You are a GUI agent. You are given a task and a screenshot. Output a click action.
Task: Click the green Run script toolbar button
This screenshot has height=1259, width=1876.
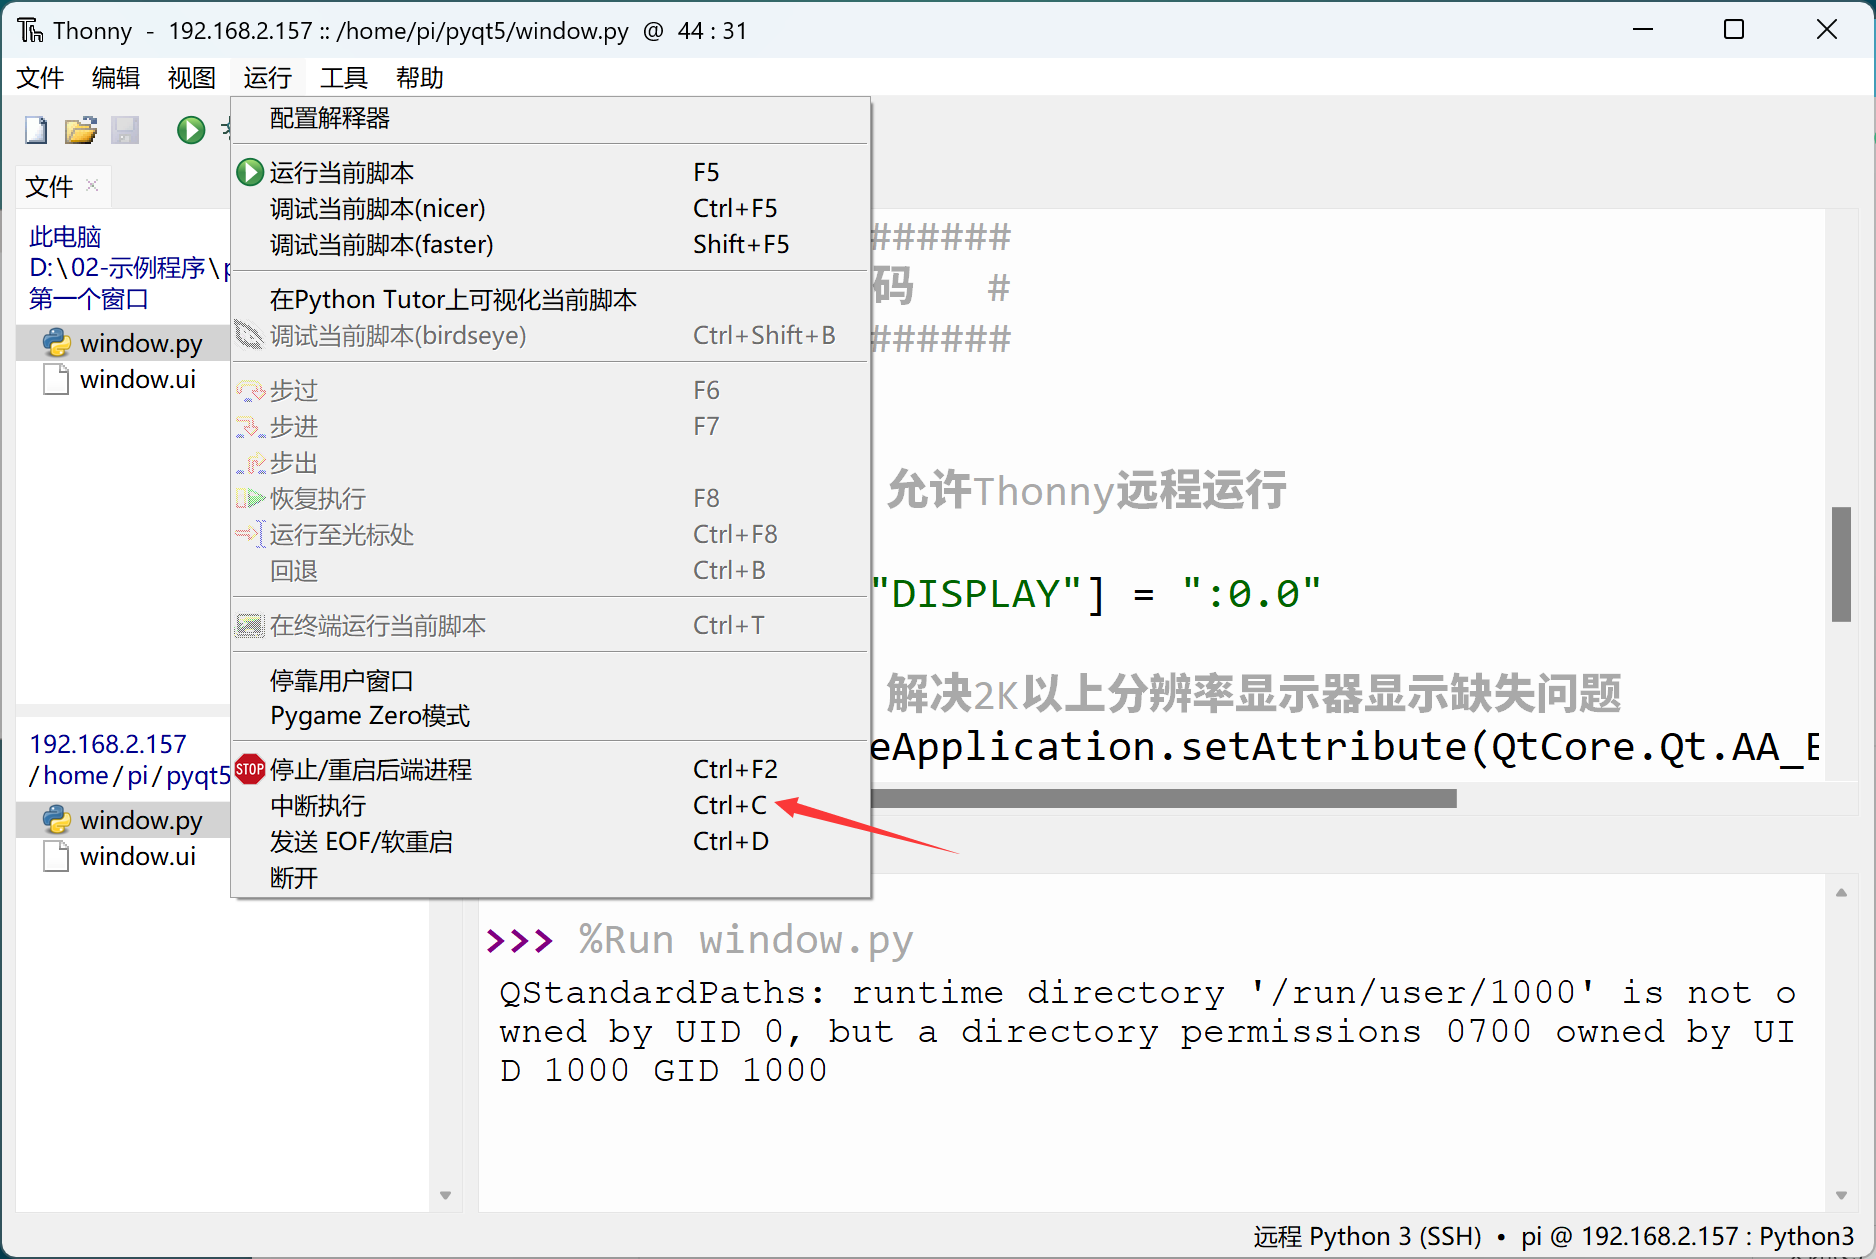(x=190, y=130)
